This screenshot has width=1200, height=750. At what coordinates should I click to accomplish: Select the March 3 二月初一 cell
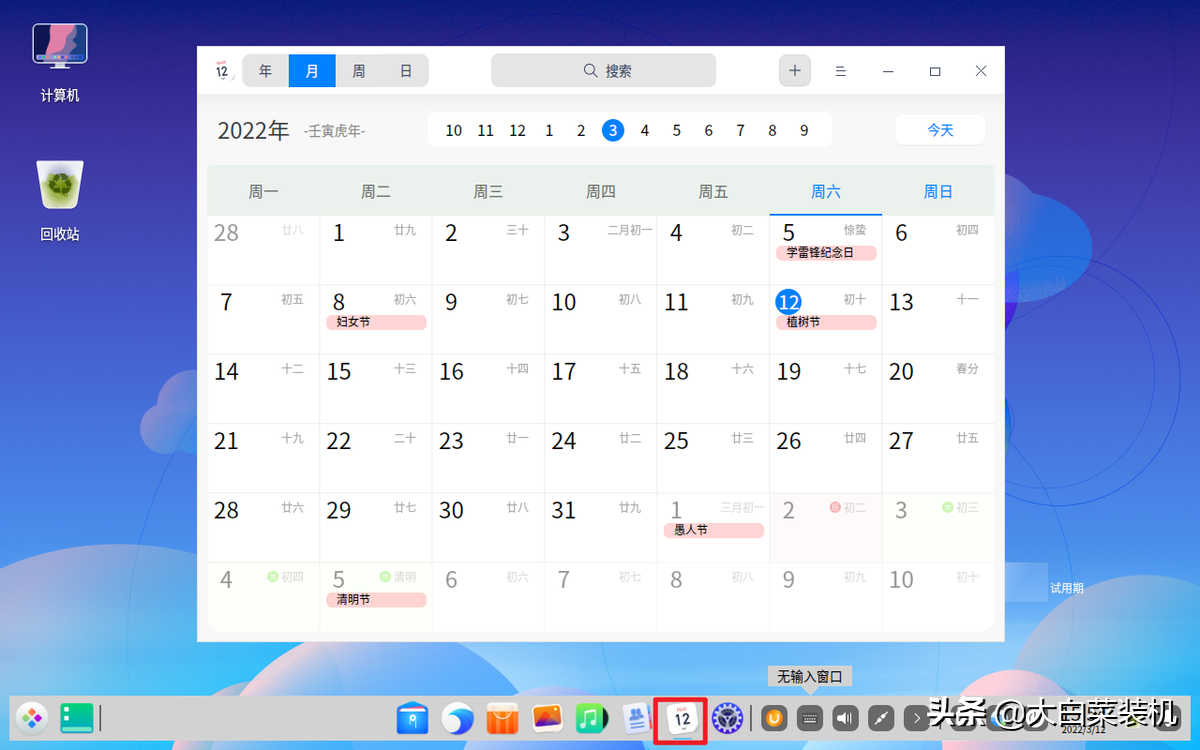(x=601, y=250)
